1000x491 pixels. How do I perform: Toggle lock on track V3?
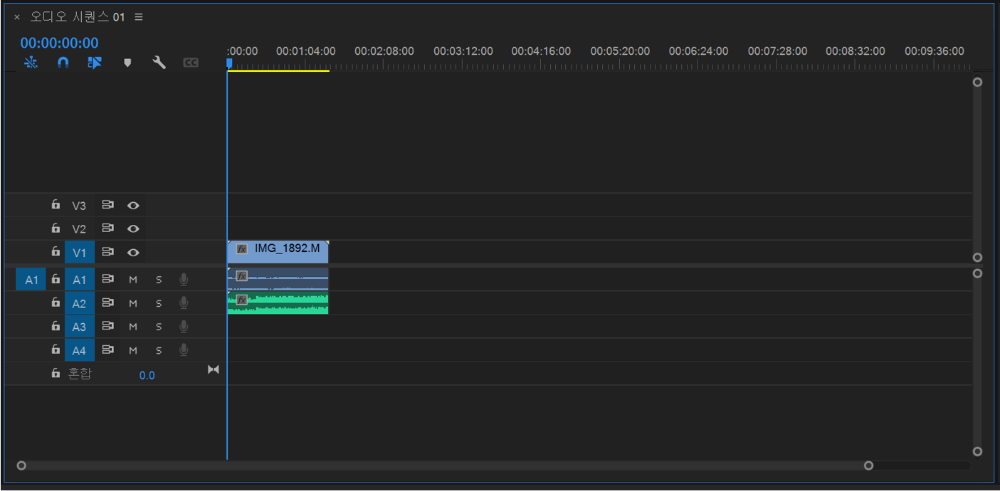click(x=56, y=205)
